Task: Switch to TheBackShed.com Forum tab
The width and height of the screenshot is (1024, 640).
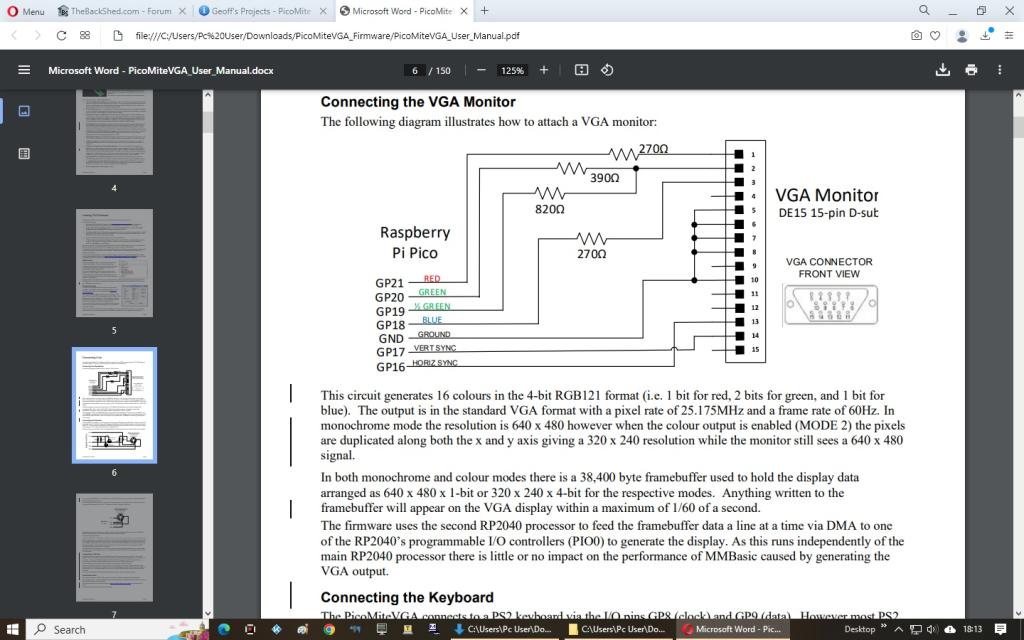Action: point(120,11)
